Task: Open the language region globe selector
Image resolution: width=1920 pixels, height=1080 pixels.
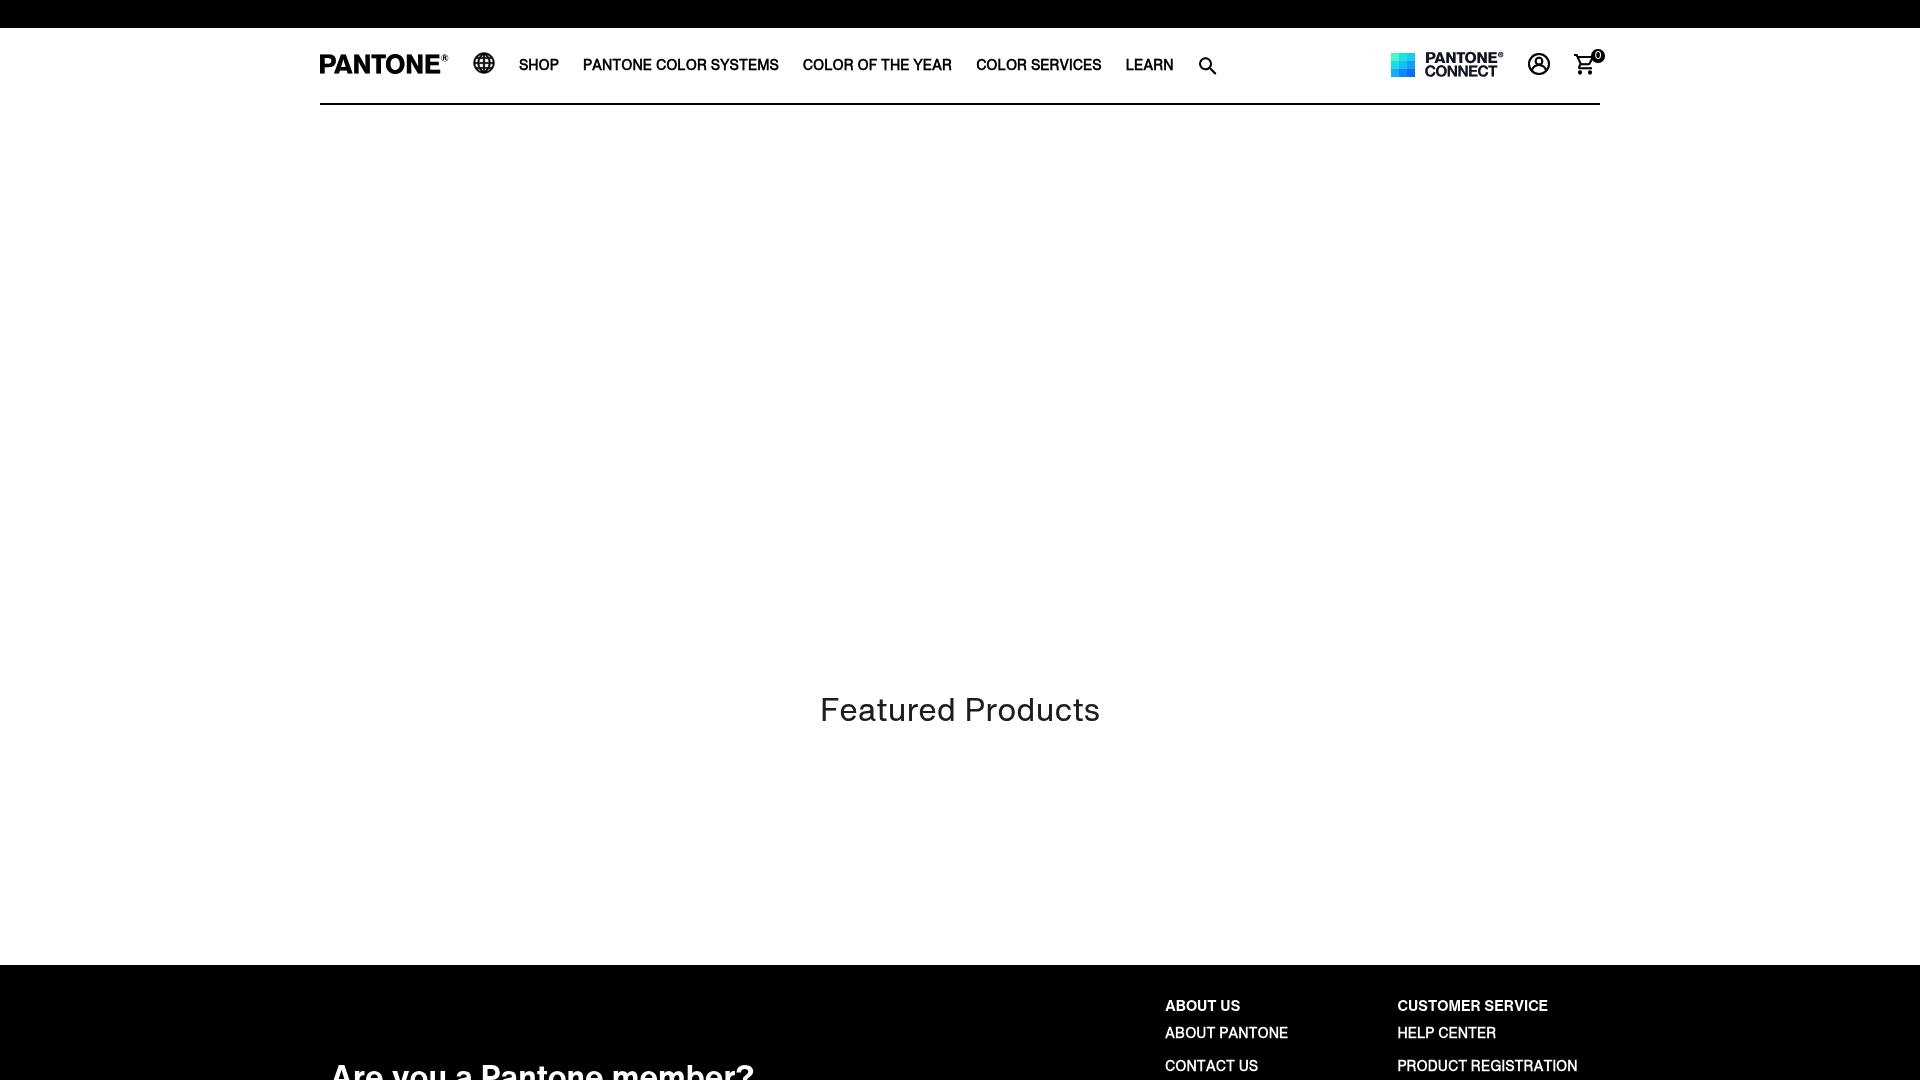Action: (x=484, y=64)
